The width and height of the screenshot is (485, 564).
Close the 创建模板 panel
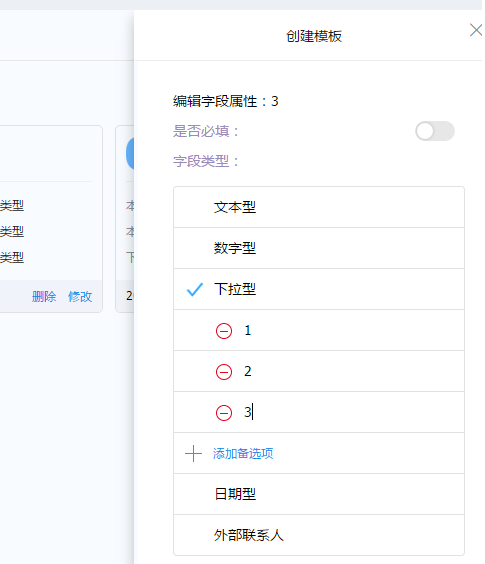click(476, 30)
